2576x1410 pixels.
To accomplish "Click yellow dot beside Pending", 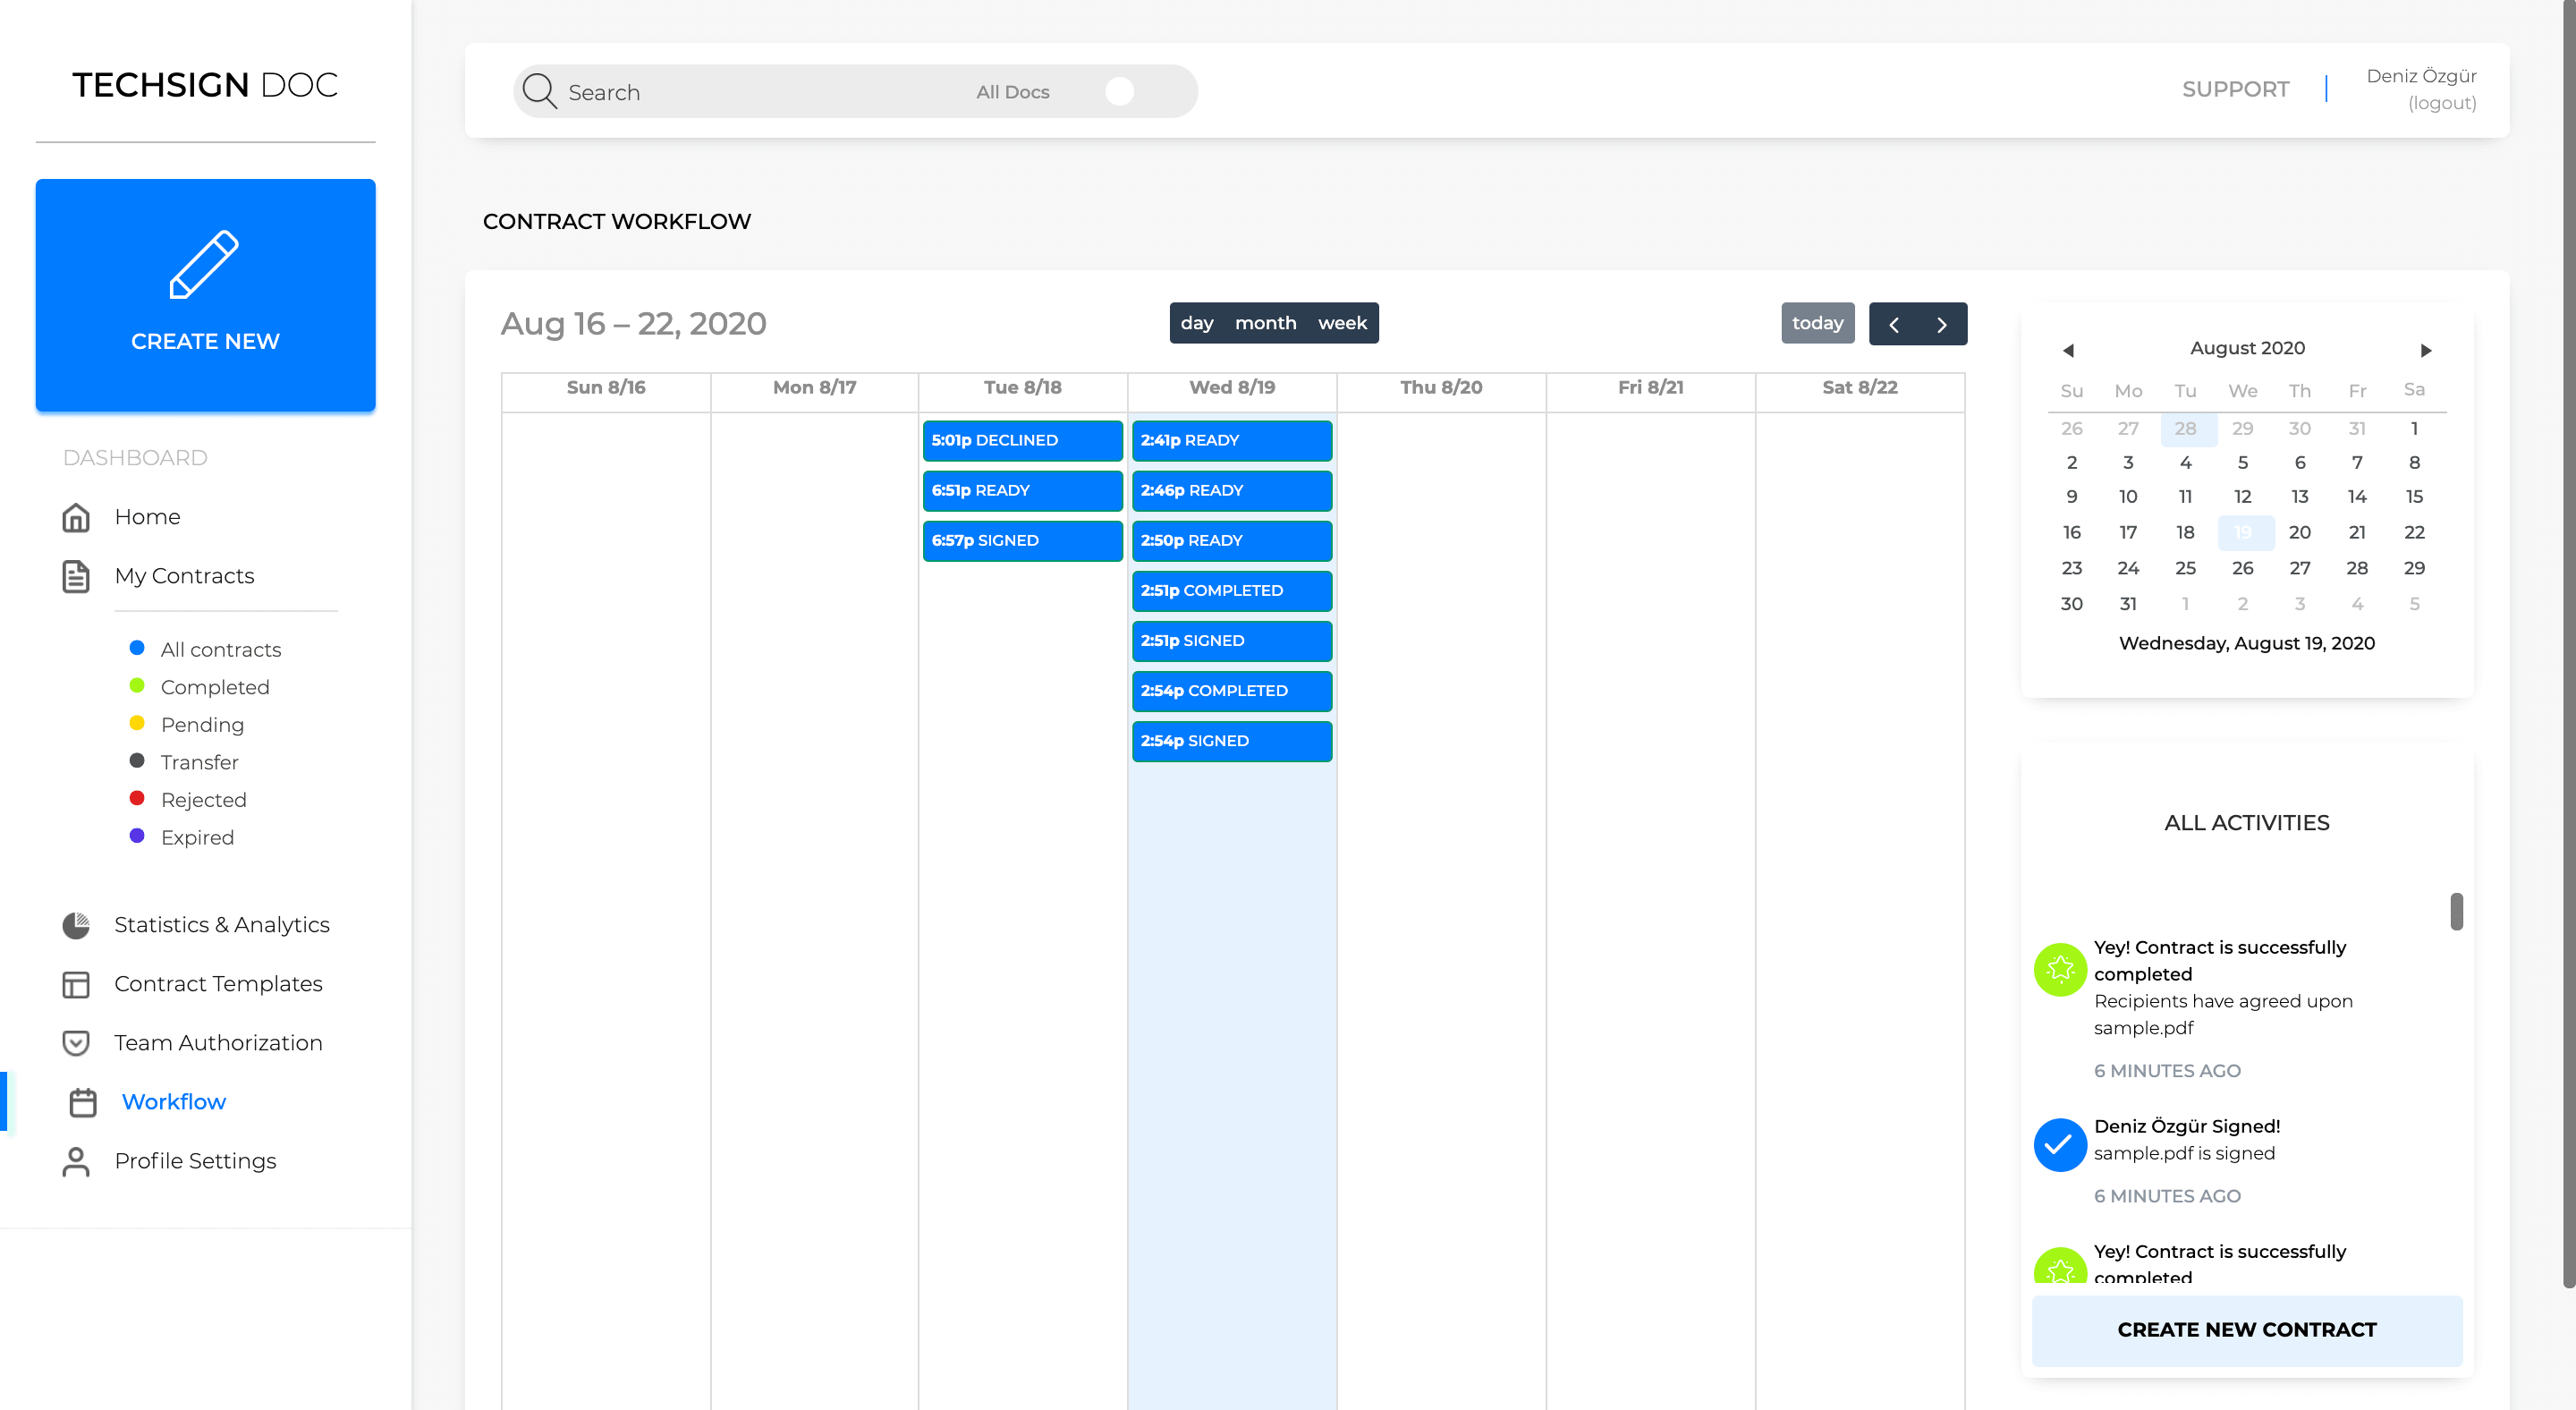I will (x=137, y=723).
